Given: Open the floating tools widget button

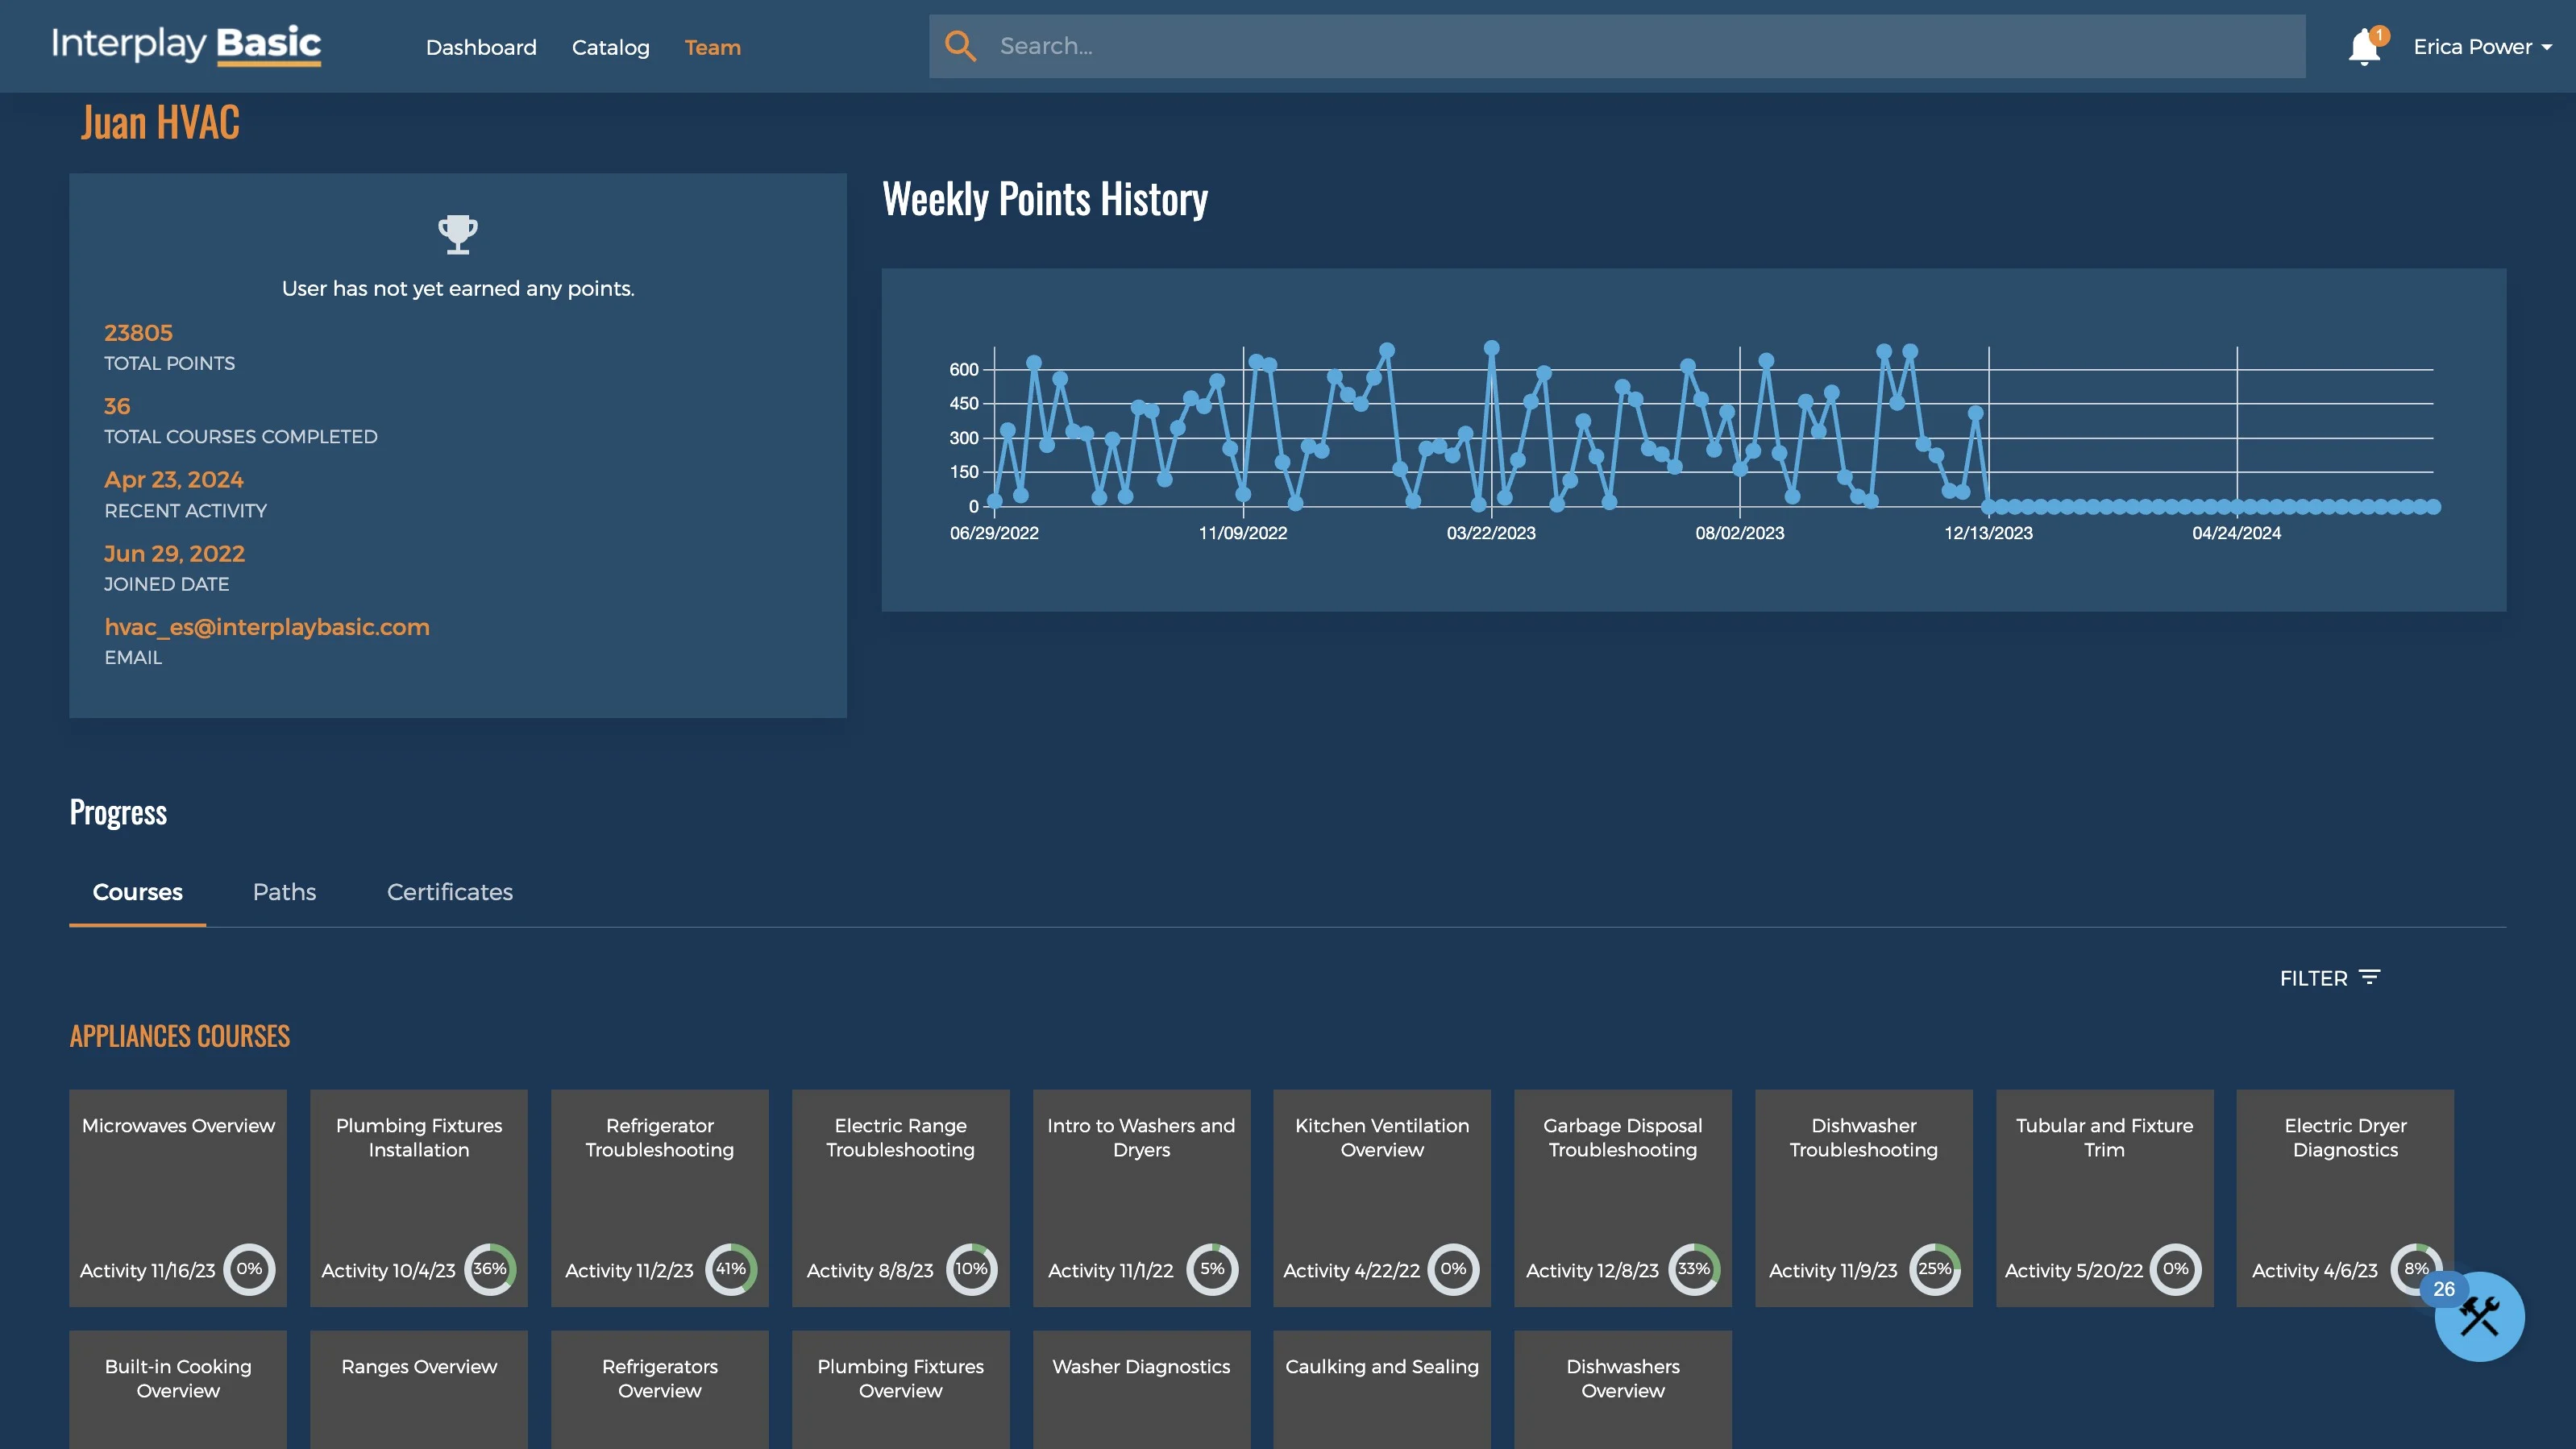Looking at the screenshot, I should [2479, 1316].
